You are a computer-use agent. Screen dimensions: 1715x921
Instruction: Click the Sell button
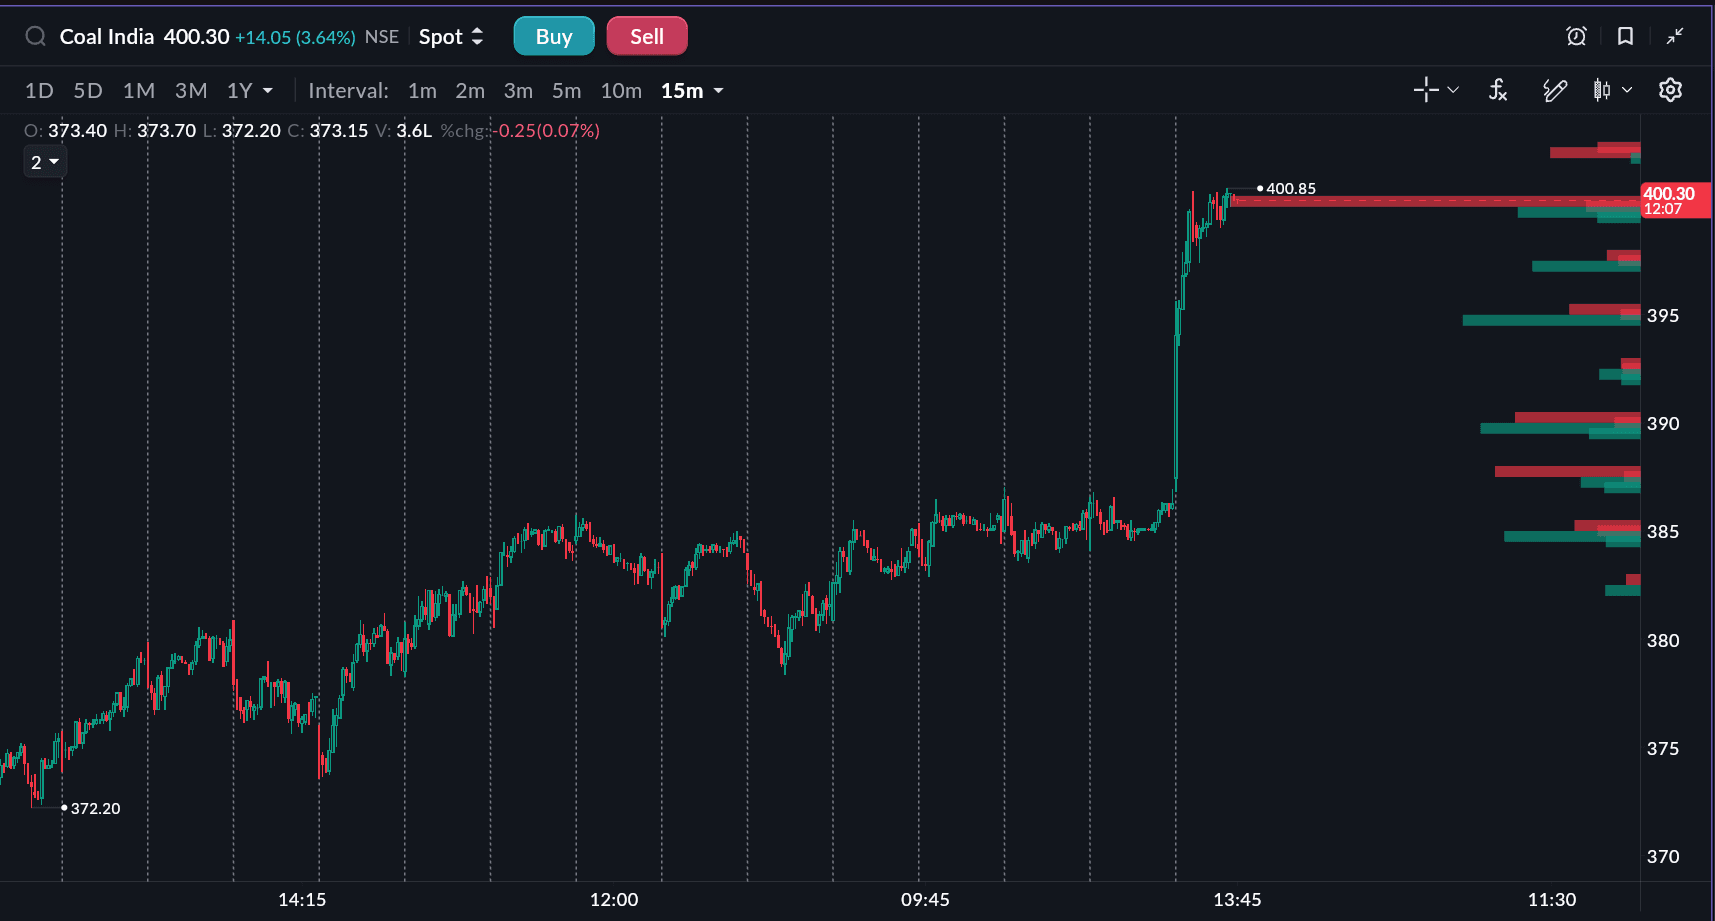646,35
